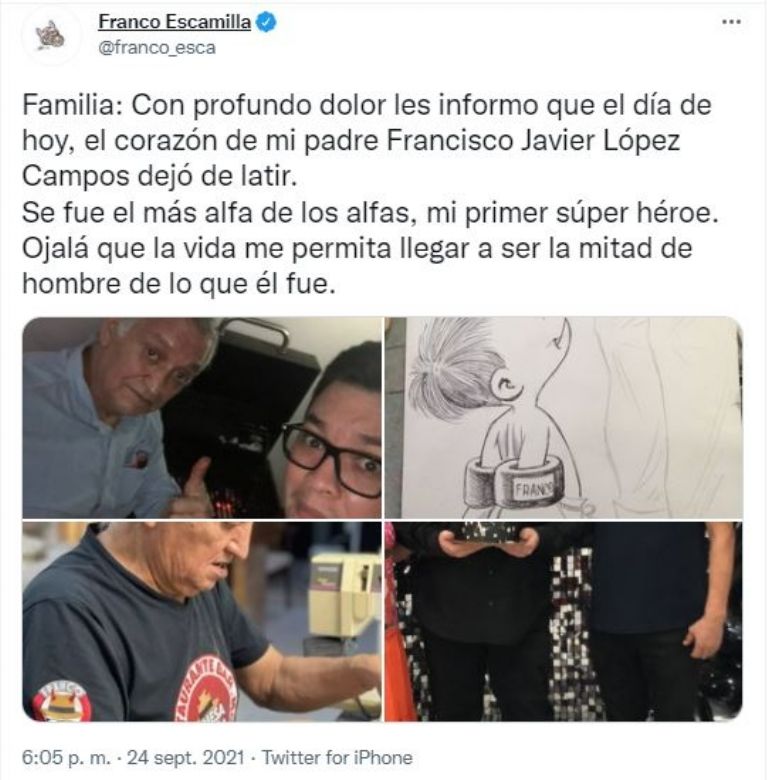This screenshot has width=768, height=780.
Task: Open Franco Escamilla's profile avatar
Action: pyautogui.click(x=51, y=36)
